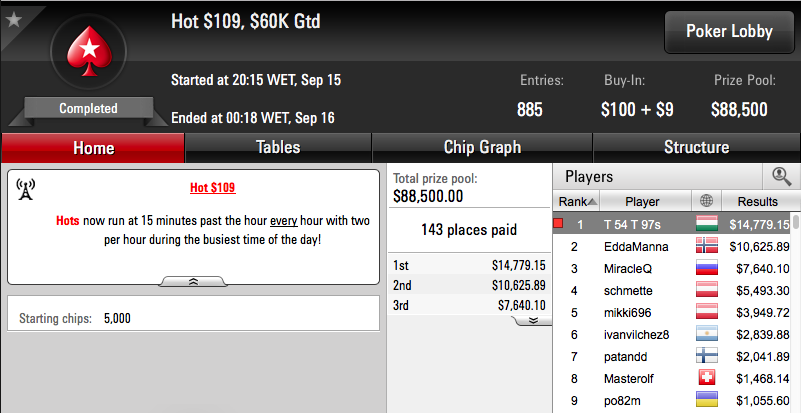The image size is (801, 413).
Task: Click the players list scrollbar
Action: (796, 312)
